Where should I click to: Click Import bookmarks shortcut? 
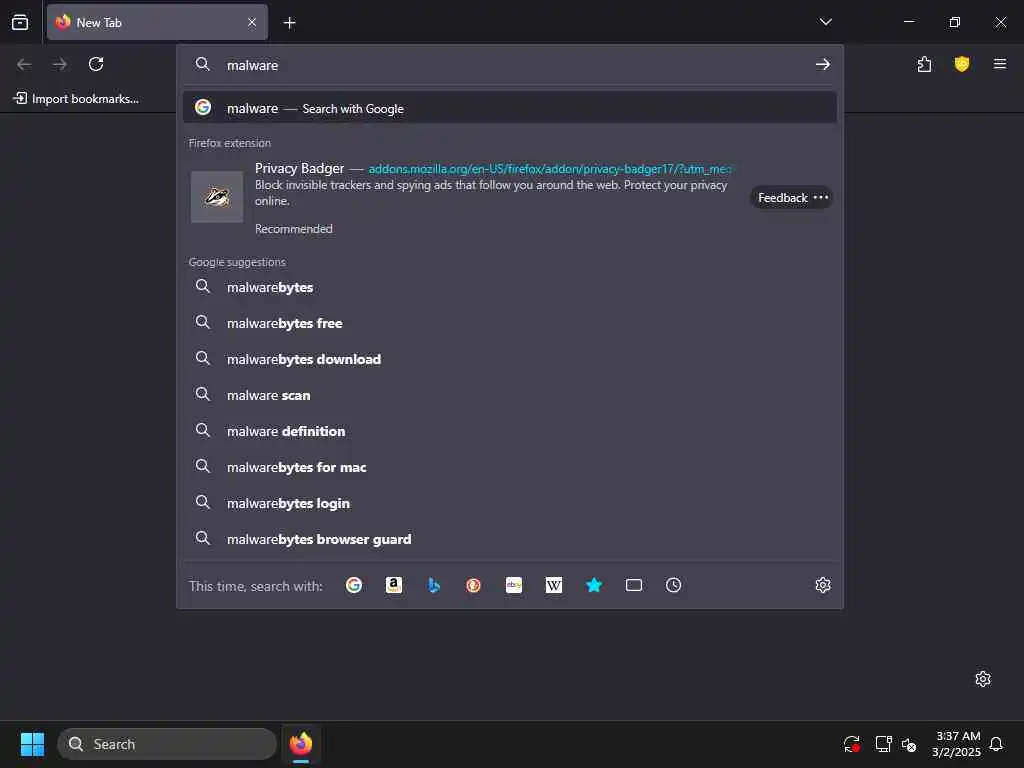(x=76, y=99)
